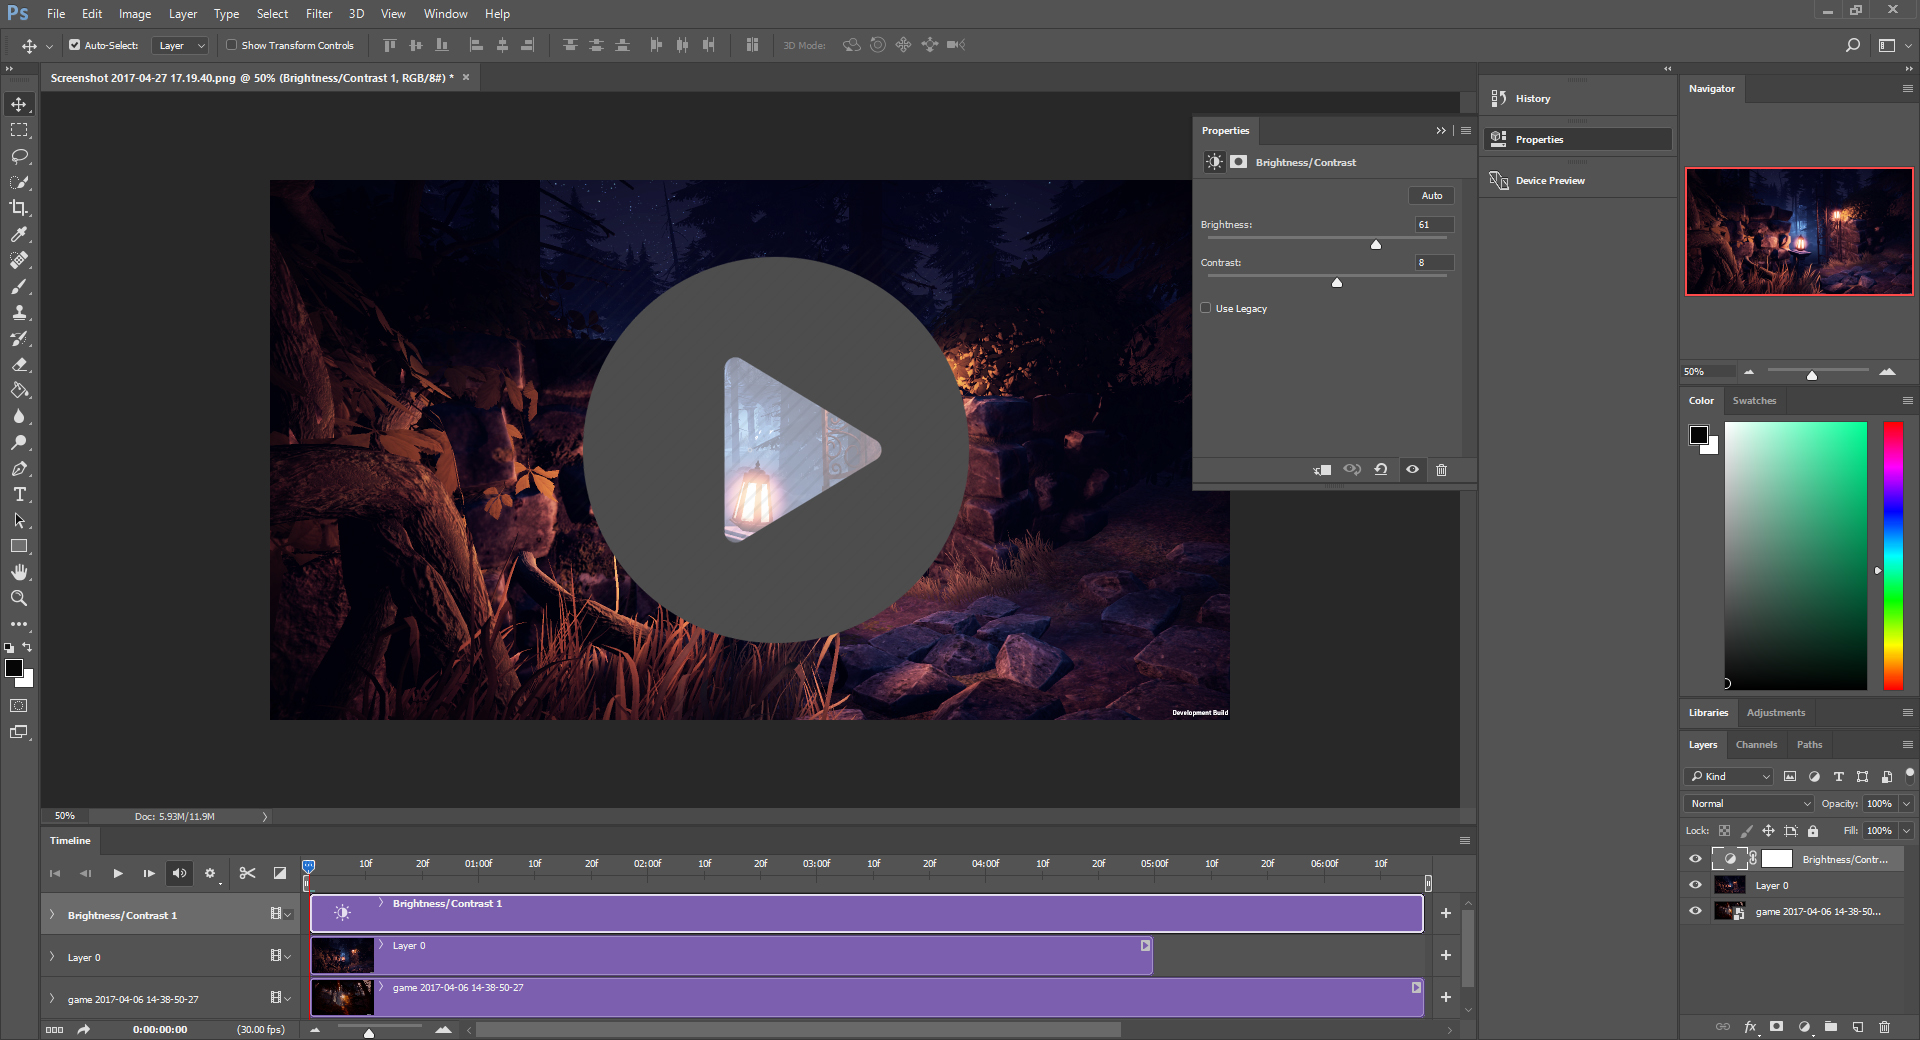Viewport: 1920px width, 1040px height.
Task: Select the Crop tool
Action: tap(19, 208)
